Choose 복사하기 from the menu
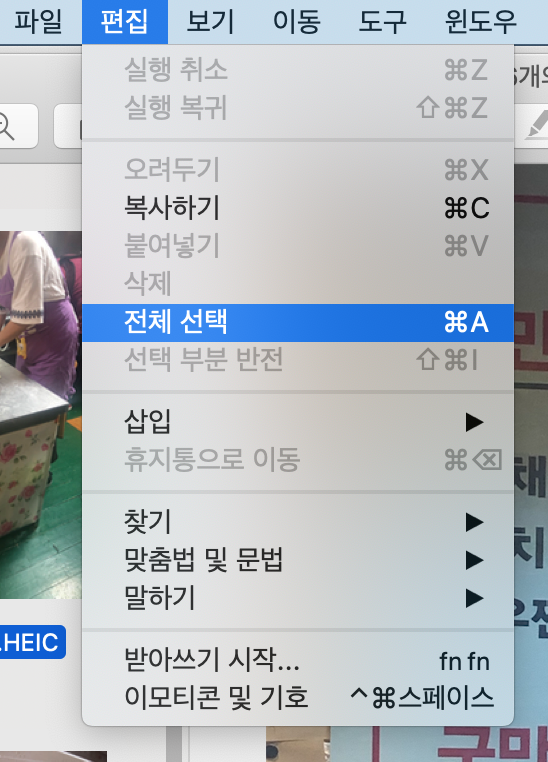The image size is (548, 762). tap(298, 208)
